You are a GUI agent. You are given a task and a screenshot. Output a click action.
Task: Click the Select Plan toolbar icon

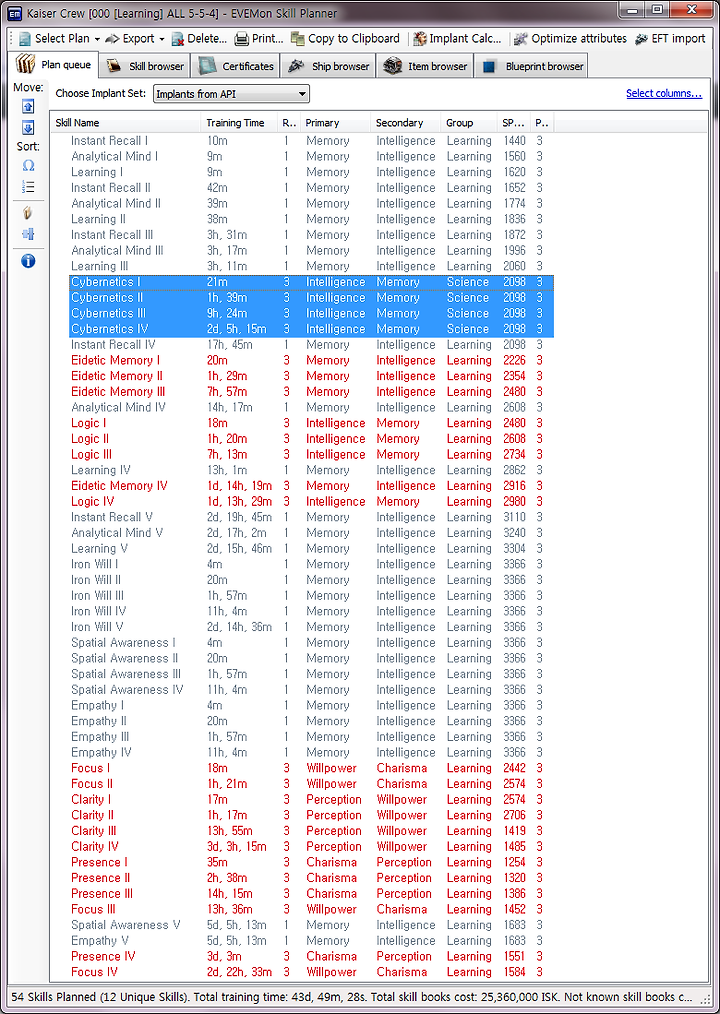coord(25,39)
